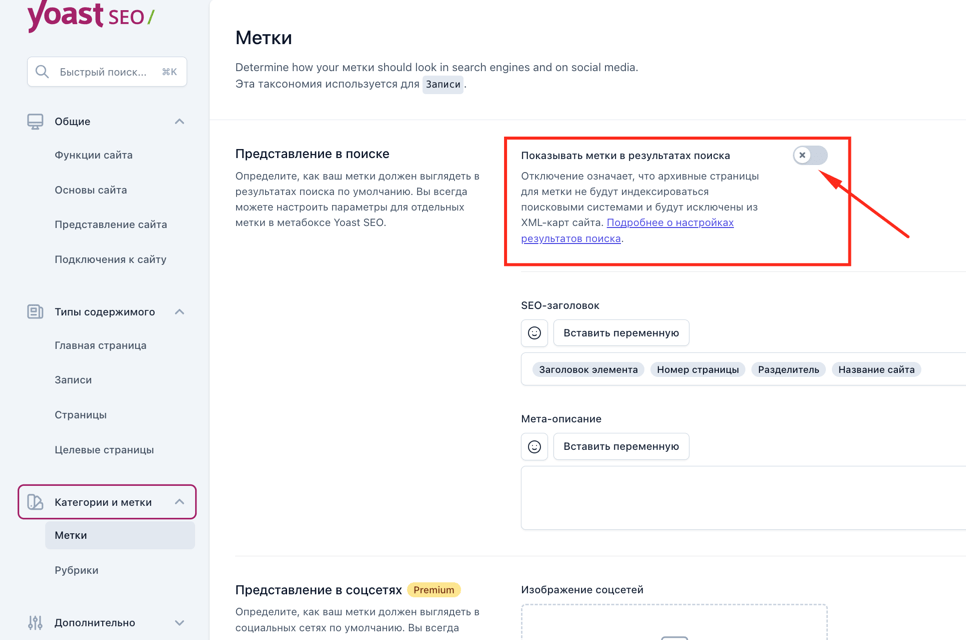This screenshot has height=640, width=966.
Task: Open Функции сайта settings
Action: pyautogui.click(x=94, y=155)
